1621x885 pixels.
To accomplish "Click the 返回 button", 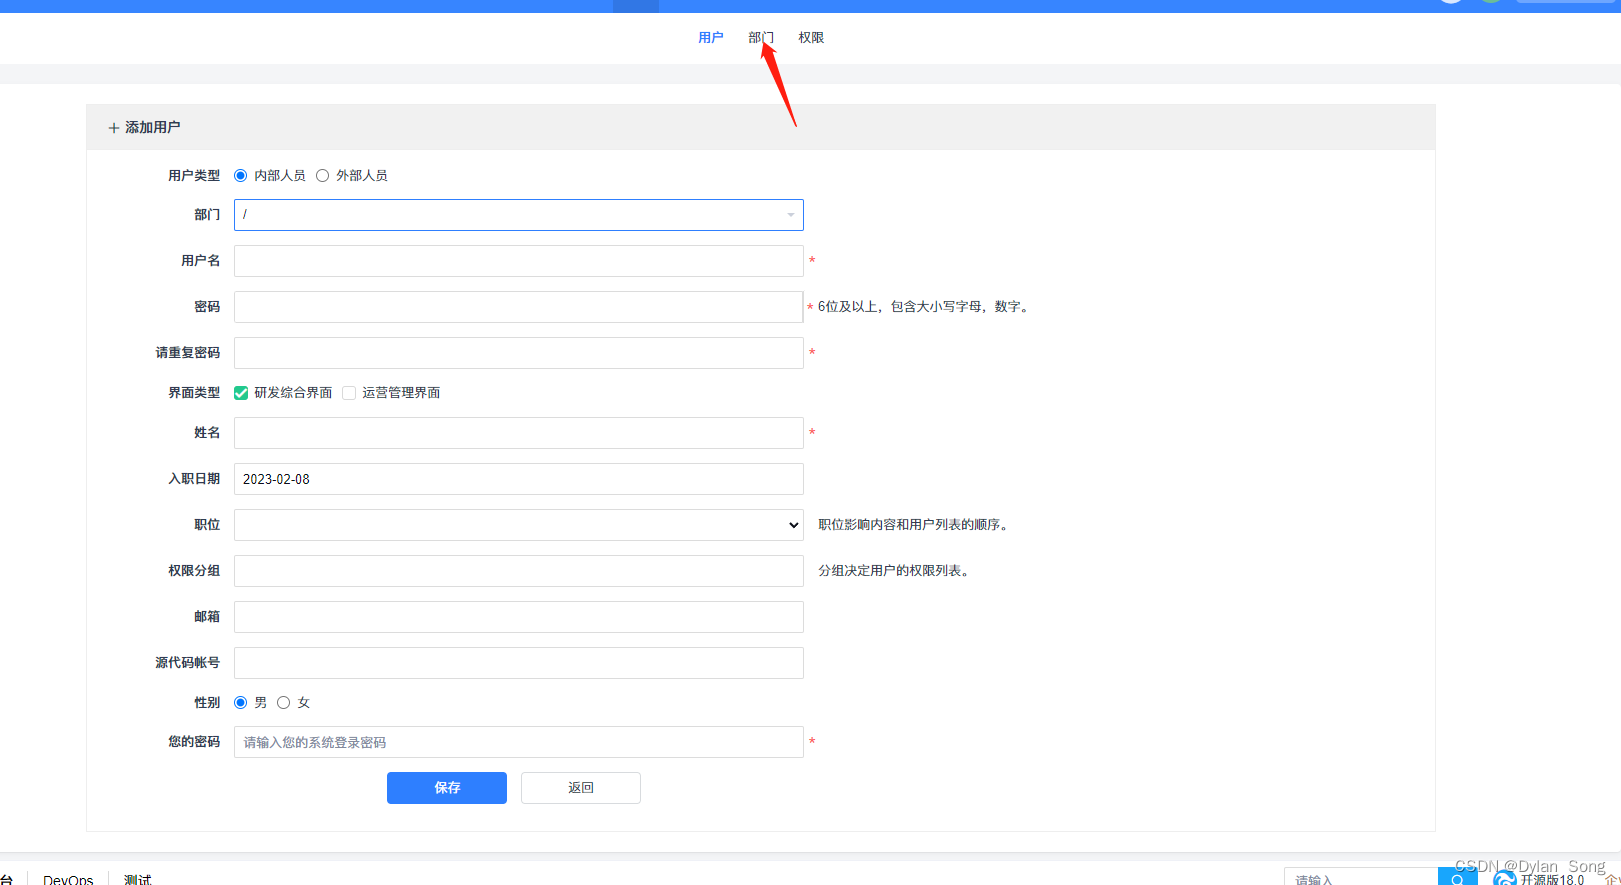I will click(x=581, y=788).
